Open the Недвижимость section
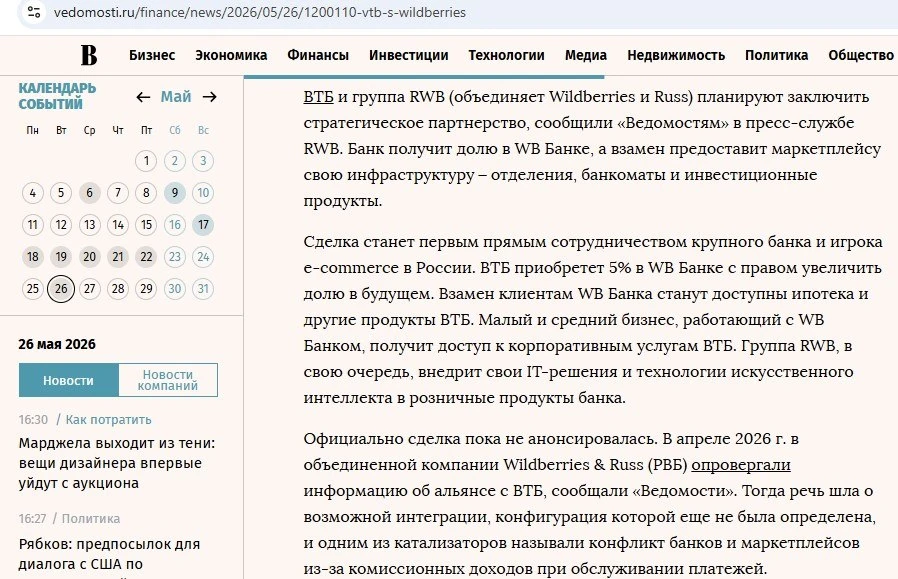898x579 pixels. pyautogui.click(x=676, y=56)
